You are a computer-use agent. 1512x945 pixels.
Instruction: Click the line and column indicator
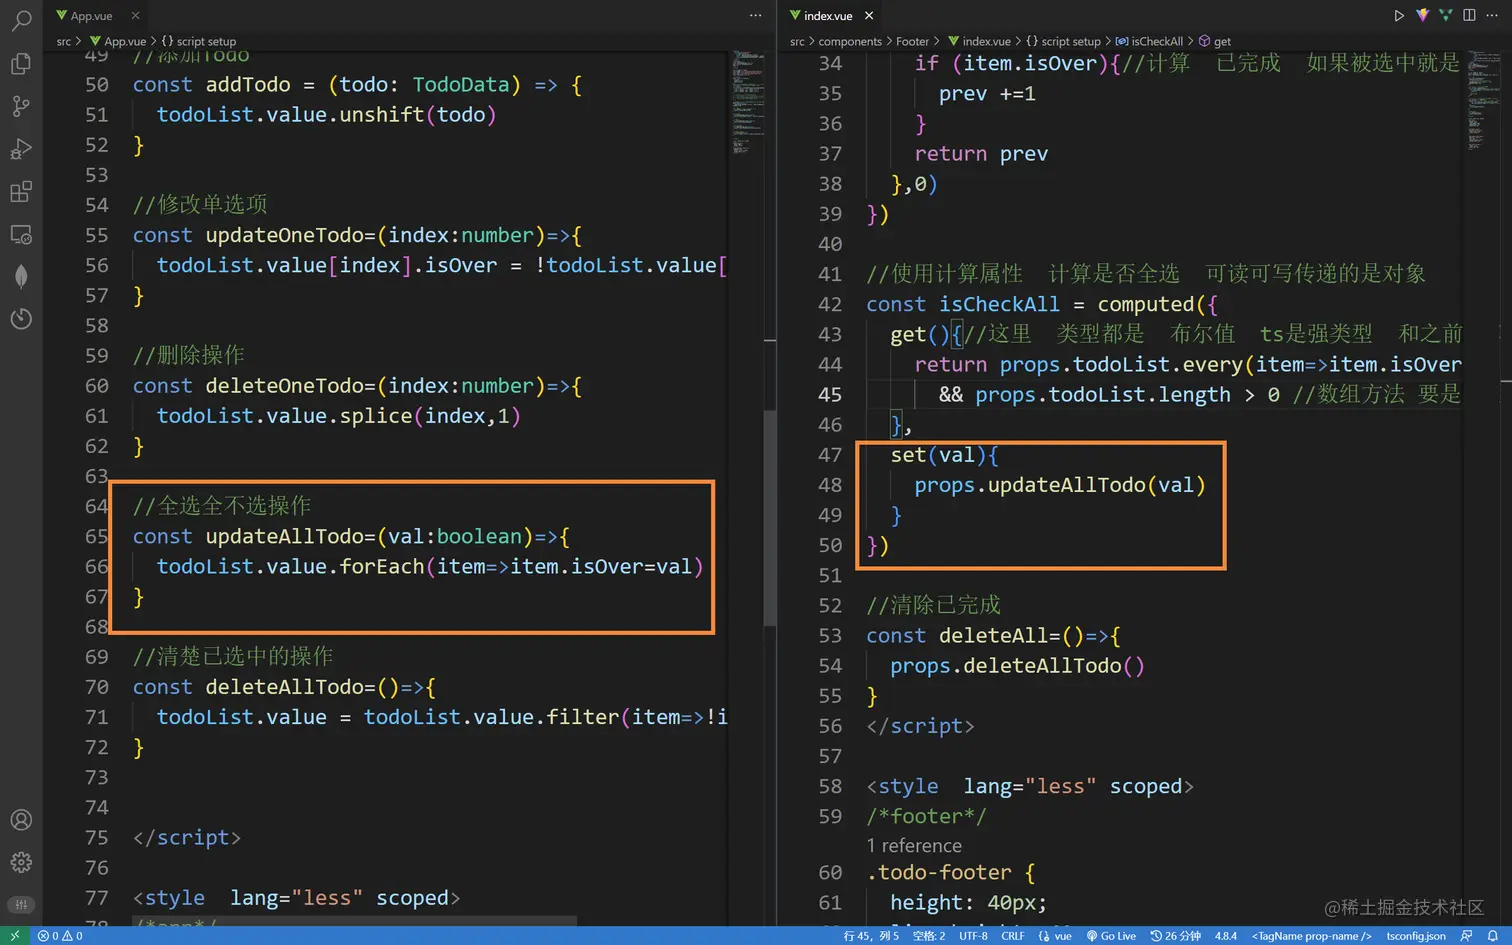871,936
